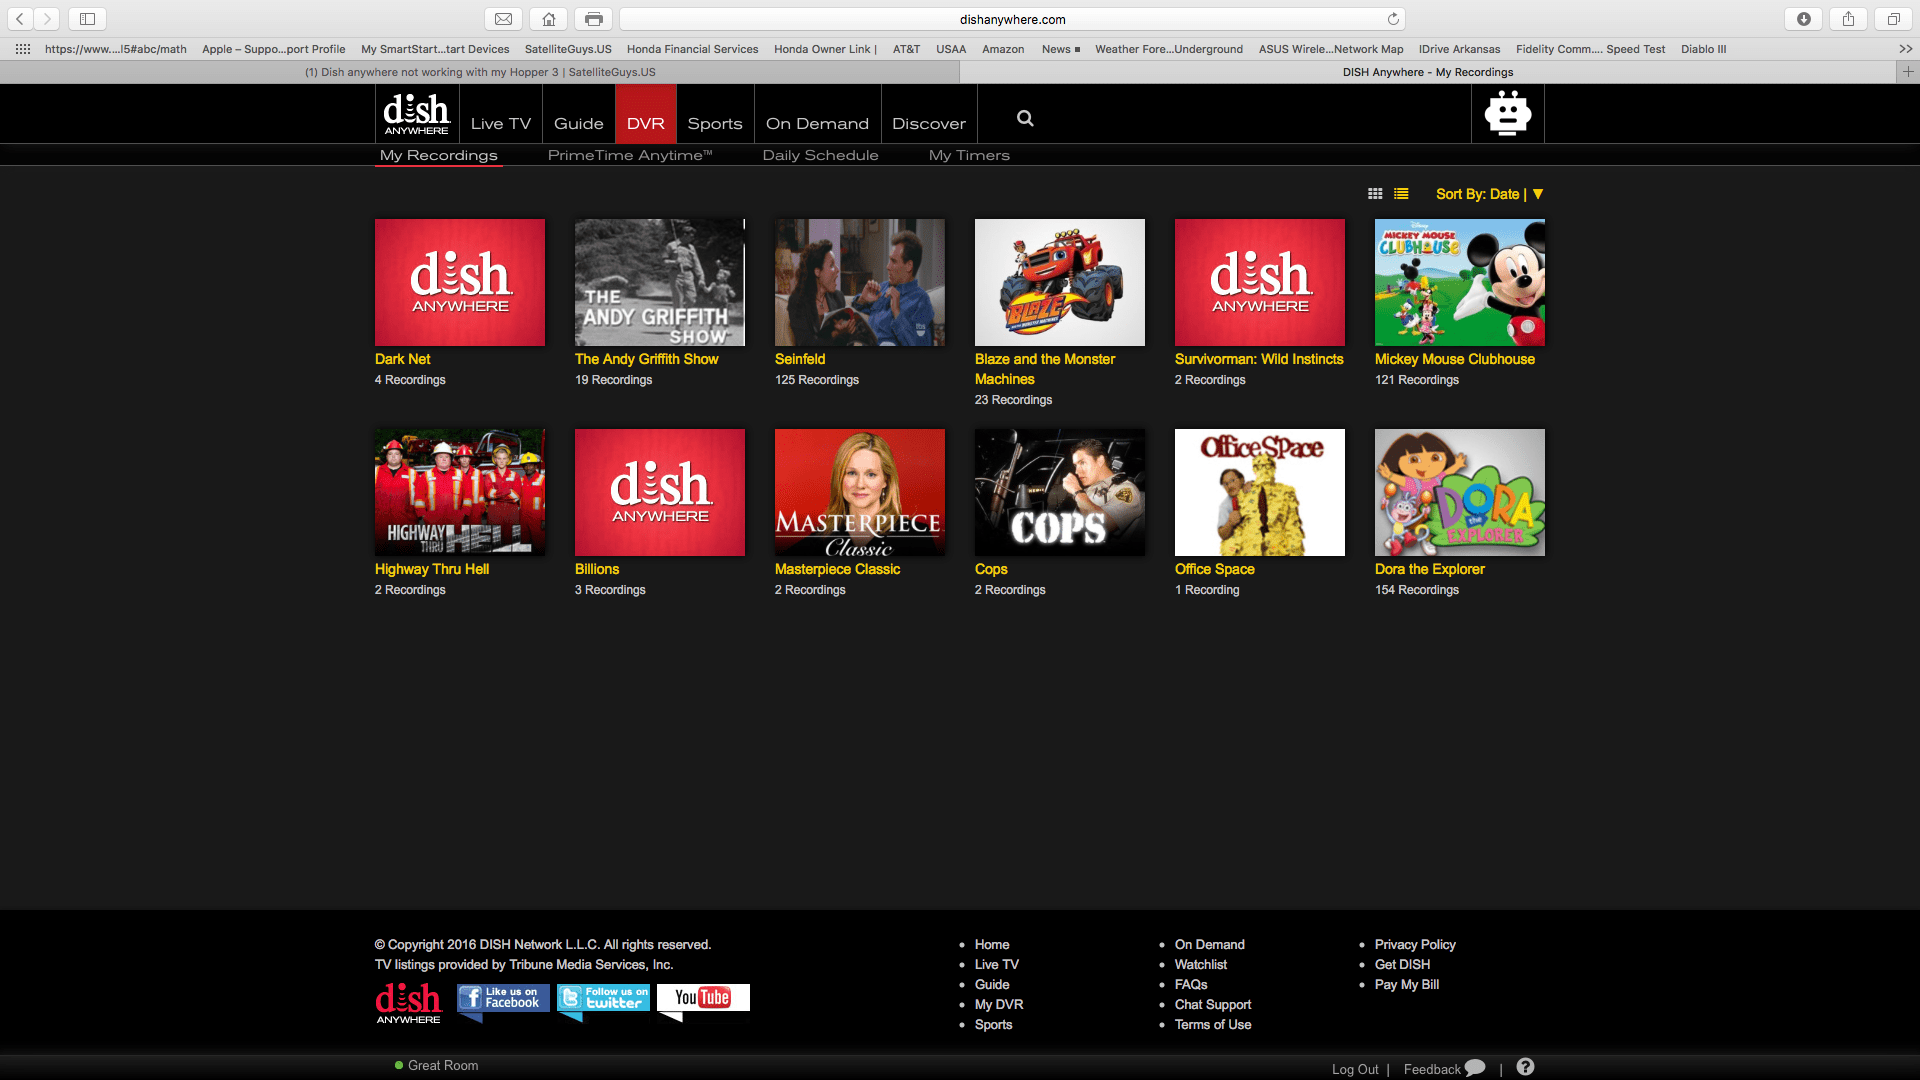Click the Billions title link
The image size is (1920, 1080).
point(597,569)
